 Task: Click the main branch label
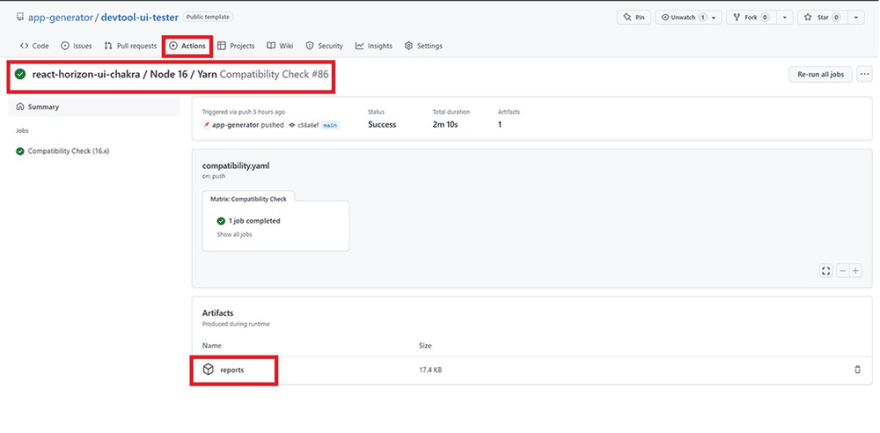[331, 125]
